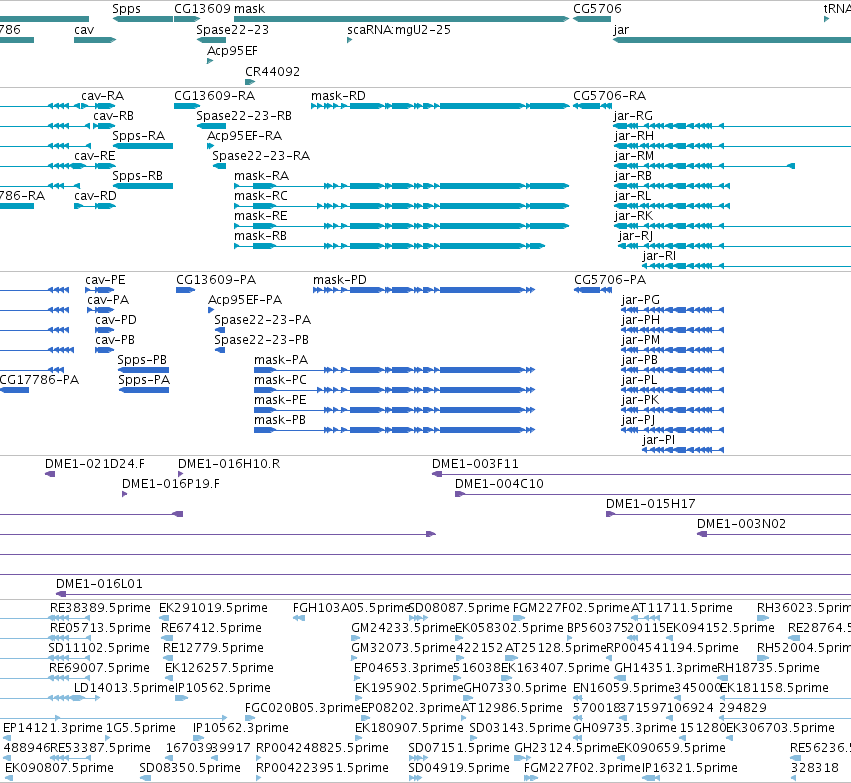
Task: Click the mask-PD protein feature
Action: (x=424, y=290)
